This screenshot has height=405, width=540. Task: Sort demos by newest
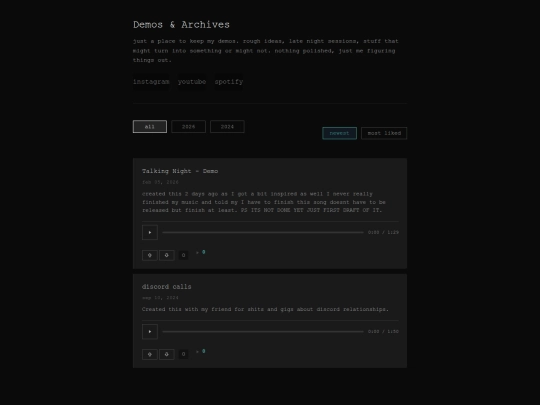pyautogui.click(x=340, y=133)
